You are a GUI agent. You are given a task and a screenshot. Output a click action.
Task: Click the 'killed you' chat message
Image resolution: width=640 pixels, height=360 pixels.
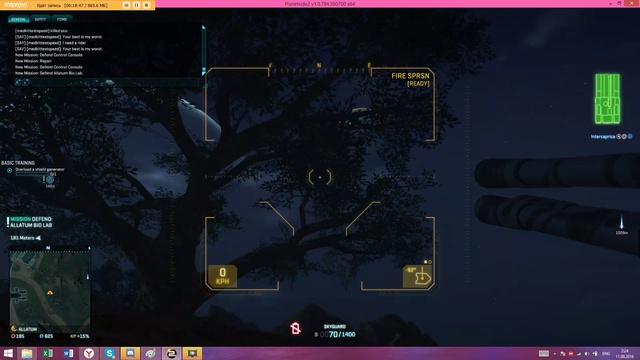(x=41, y=31)
